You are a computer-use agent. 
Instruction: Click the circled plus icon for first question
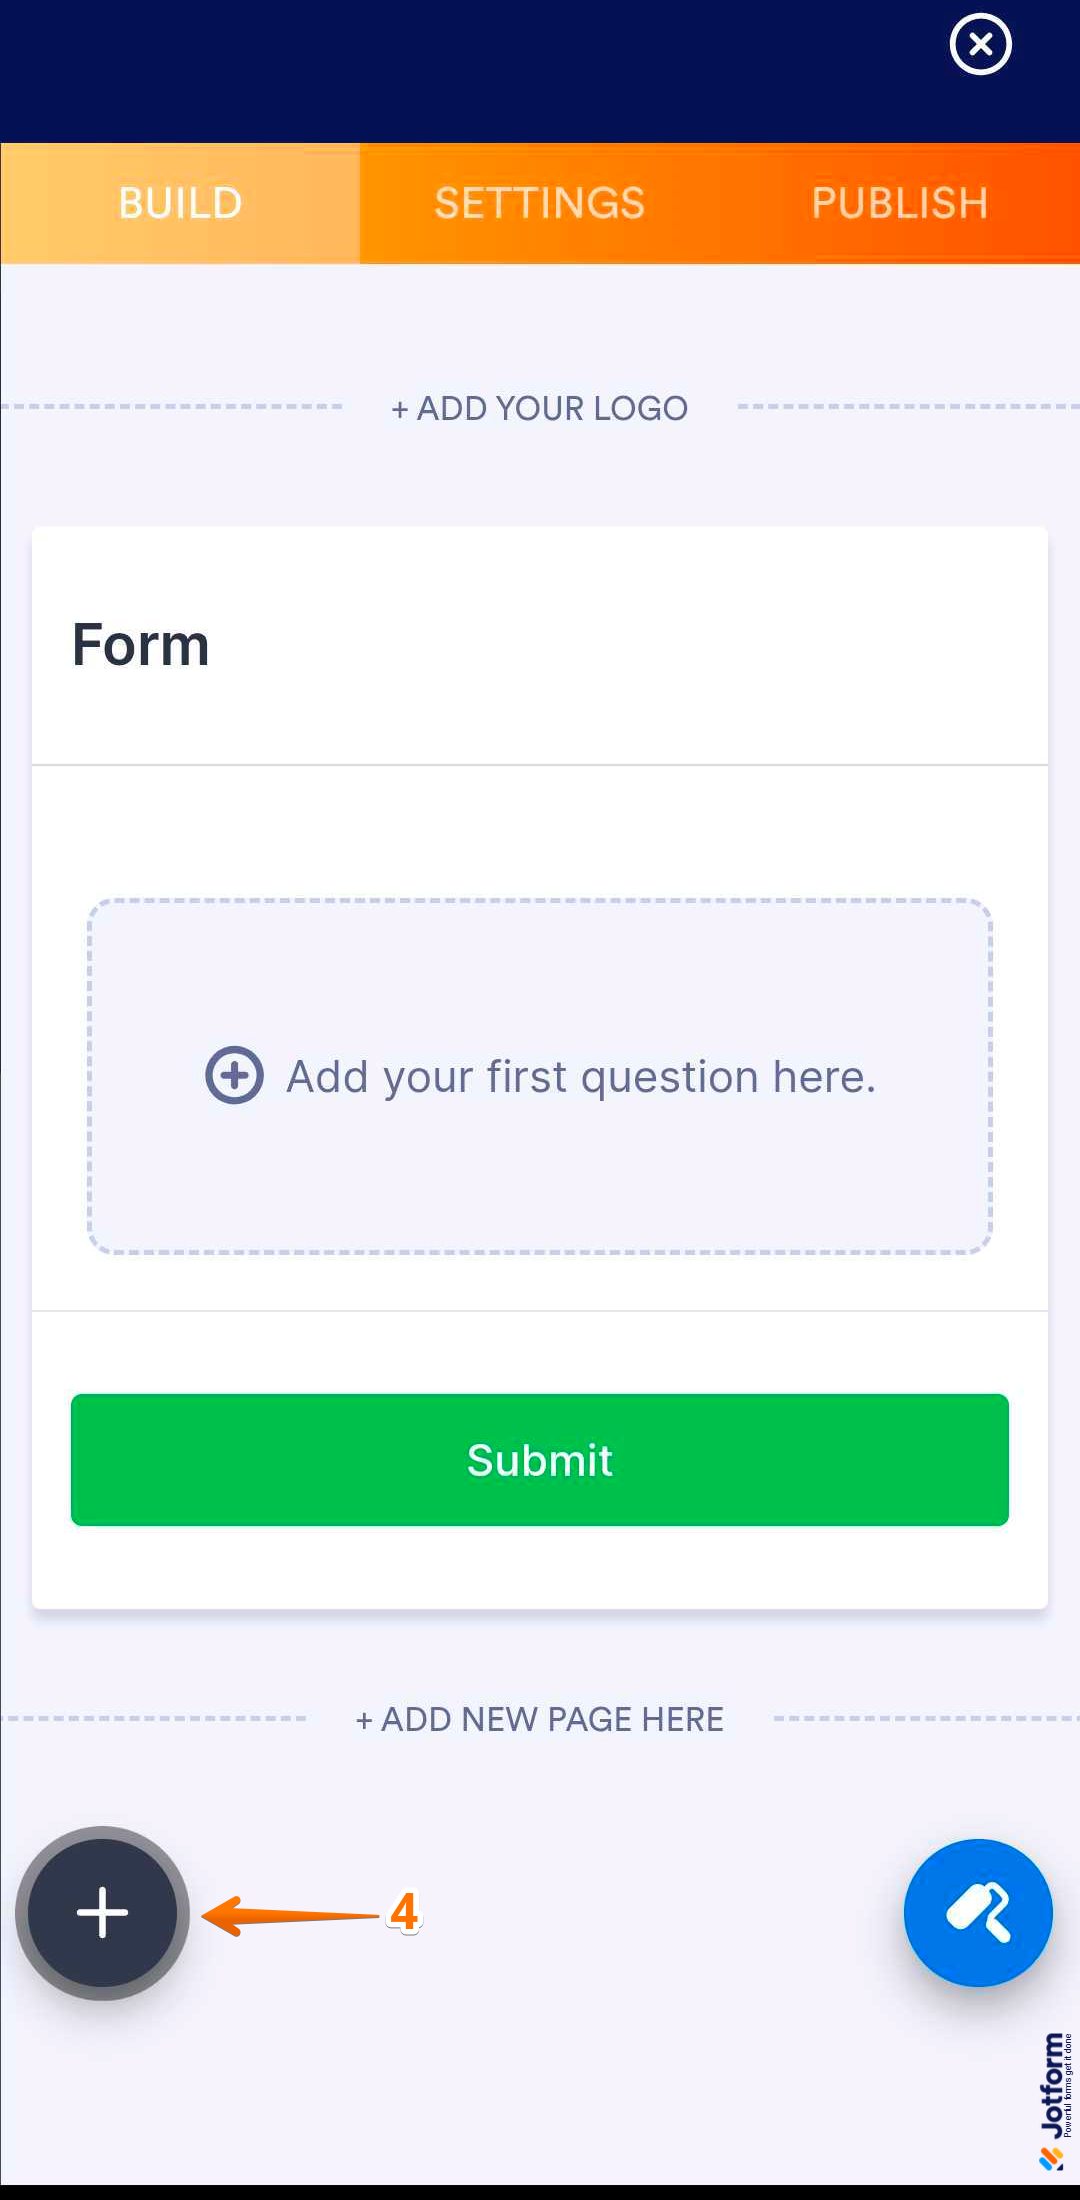pos(235,1076)
